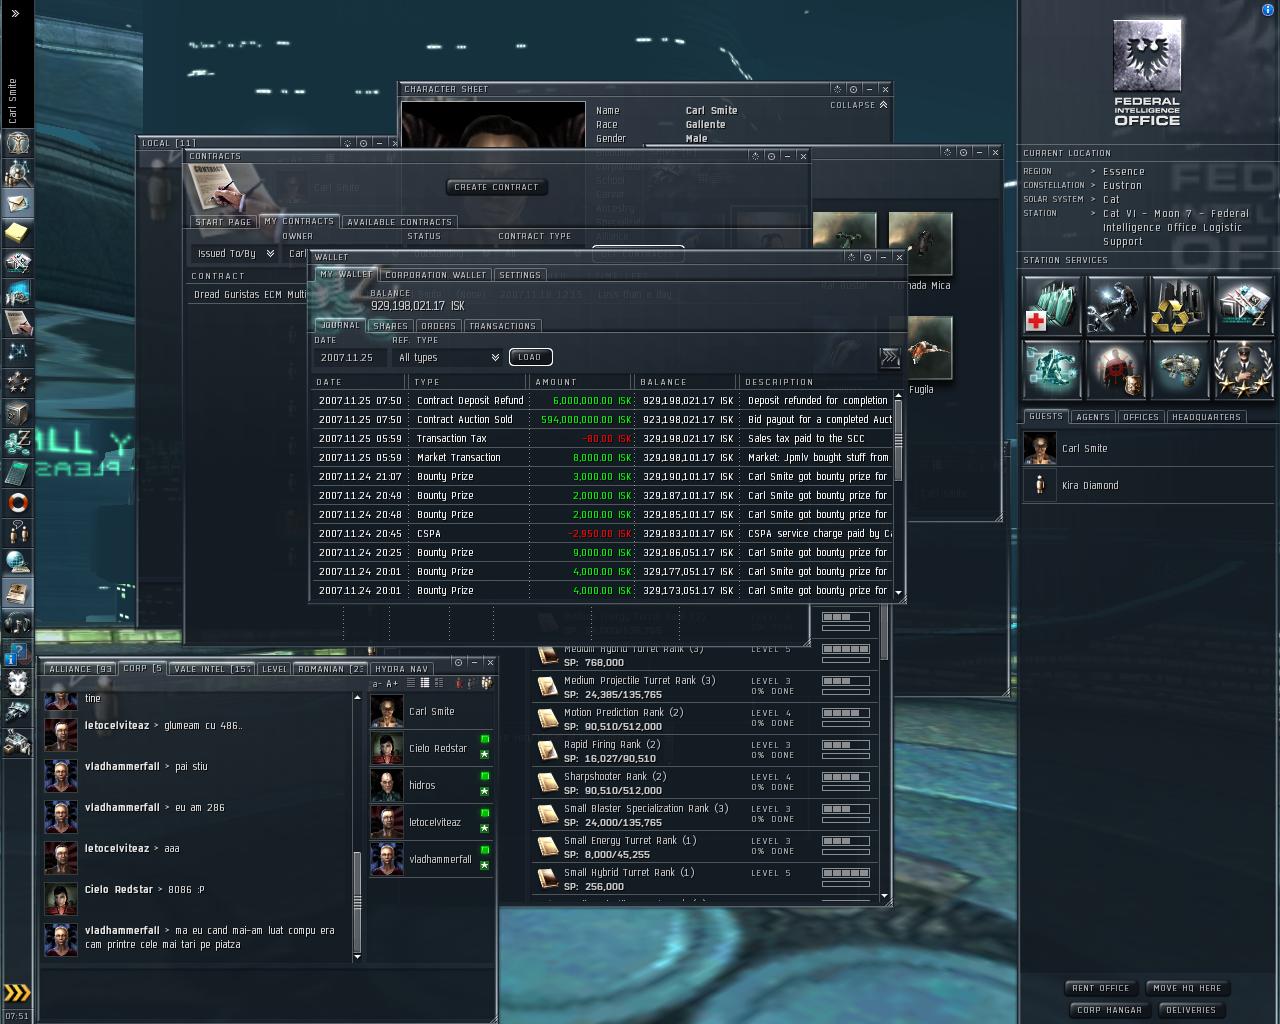Open the Character Sheet sidebar icon

tap(17, 143)
